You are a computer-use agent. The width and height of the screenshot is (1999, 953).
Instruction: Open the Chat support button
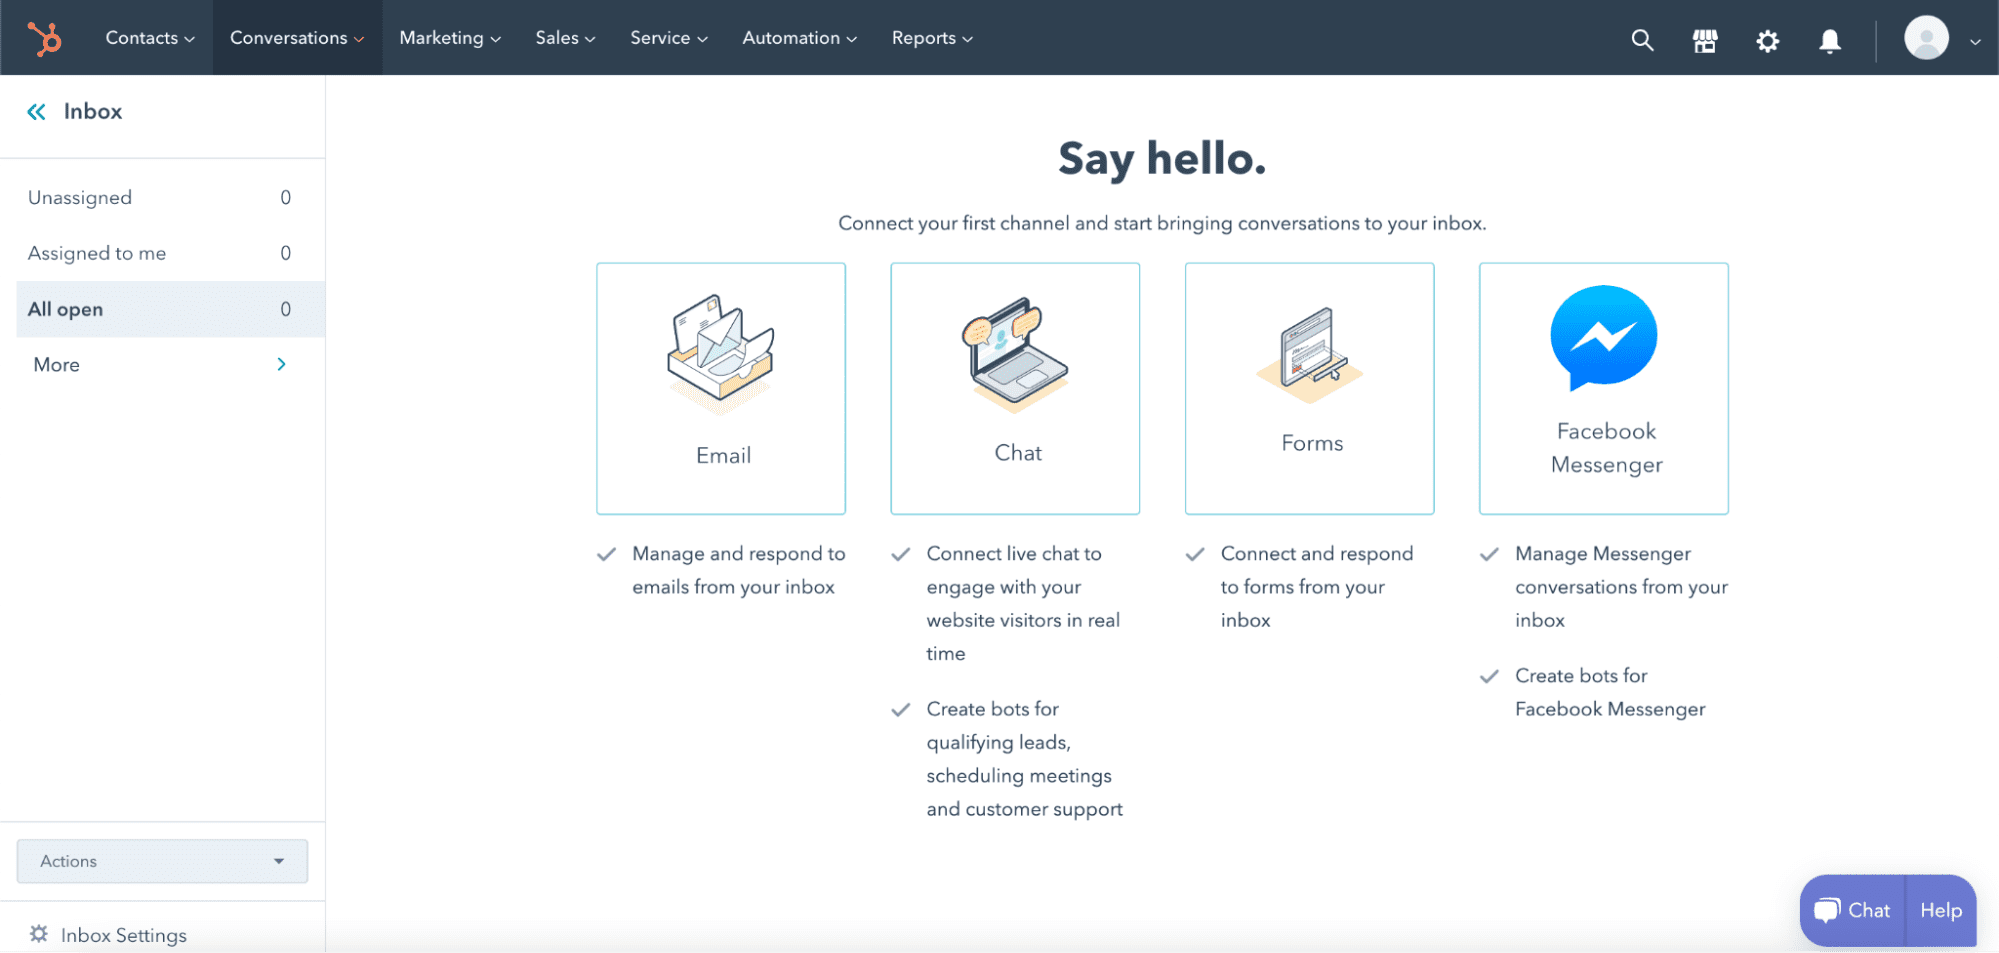point(1853,910)
